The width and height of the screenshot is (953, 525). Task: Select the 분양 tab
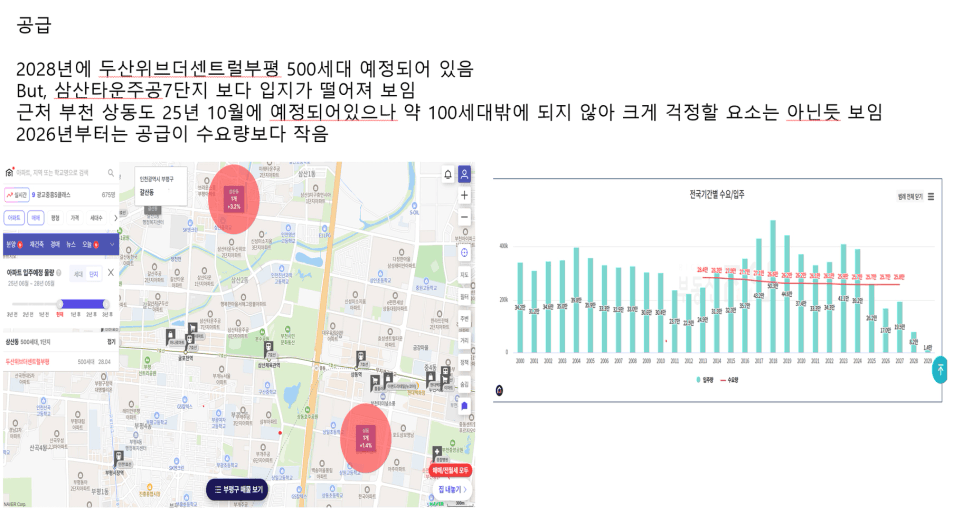[14, 244]
